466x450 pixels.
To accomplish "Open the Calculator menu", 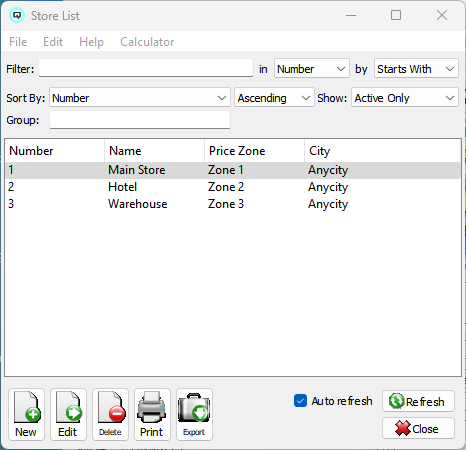I will pos(147,42).
